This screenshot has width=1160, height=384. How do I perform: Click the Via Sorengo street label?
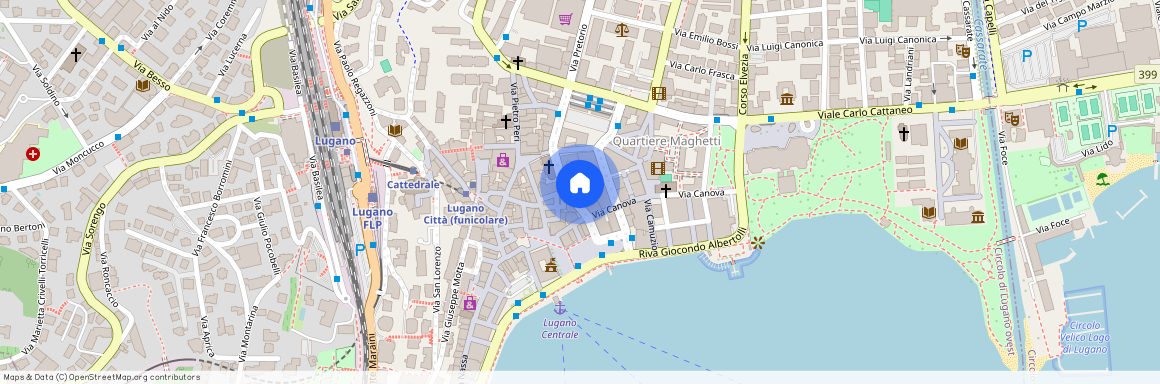pyautogui.click(x=94, y=229)
